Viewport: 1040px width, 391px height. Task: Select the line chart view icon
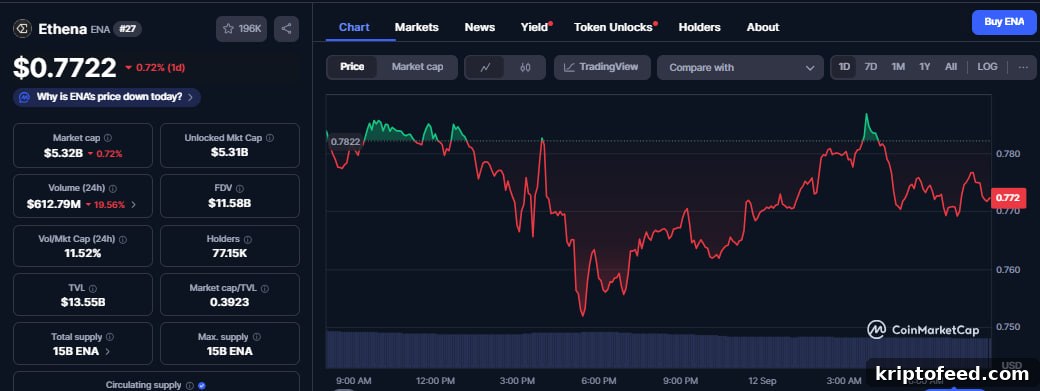click(x=485, y=67)
